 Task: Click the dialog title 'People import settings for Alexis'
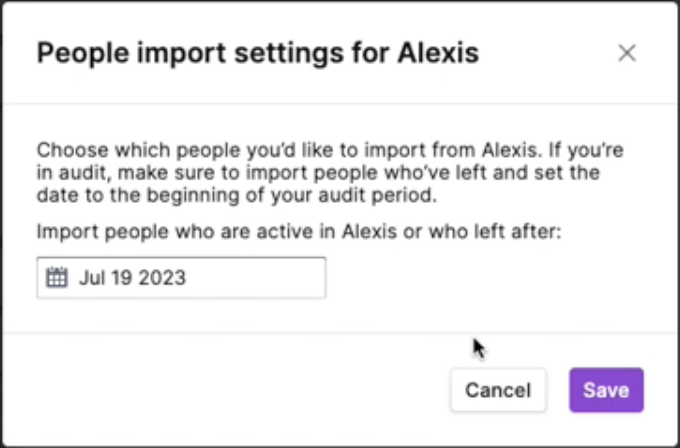tap(258, 53)
